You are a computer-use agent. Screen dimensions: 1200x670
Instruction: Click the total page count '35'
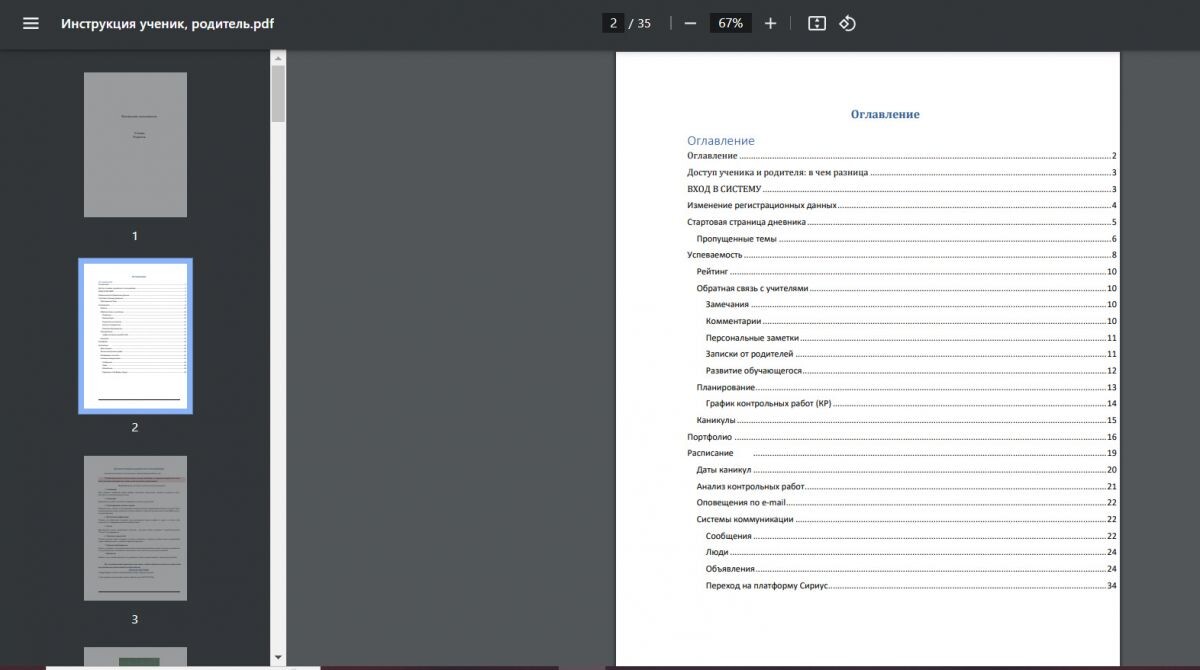pos(644,23)
